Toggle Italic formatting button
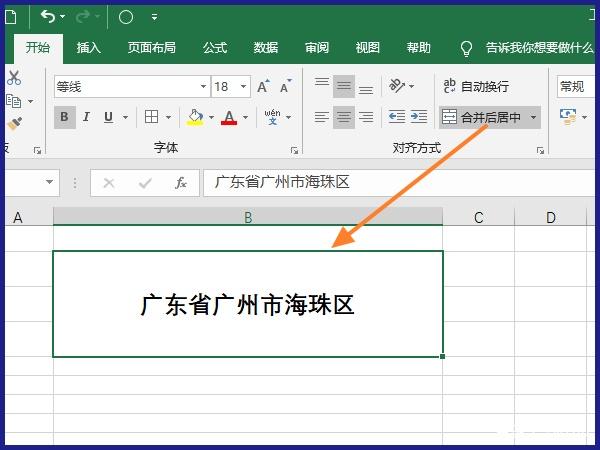Screen dimensions: 600x450 tap(86, 117)
